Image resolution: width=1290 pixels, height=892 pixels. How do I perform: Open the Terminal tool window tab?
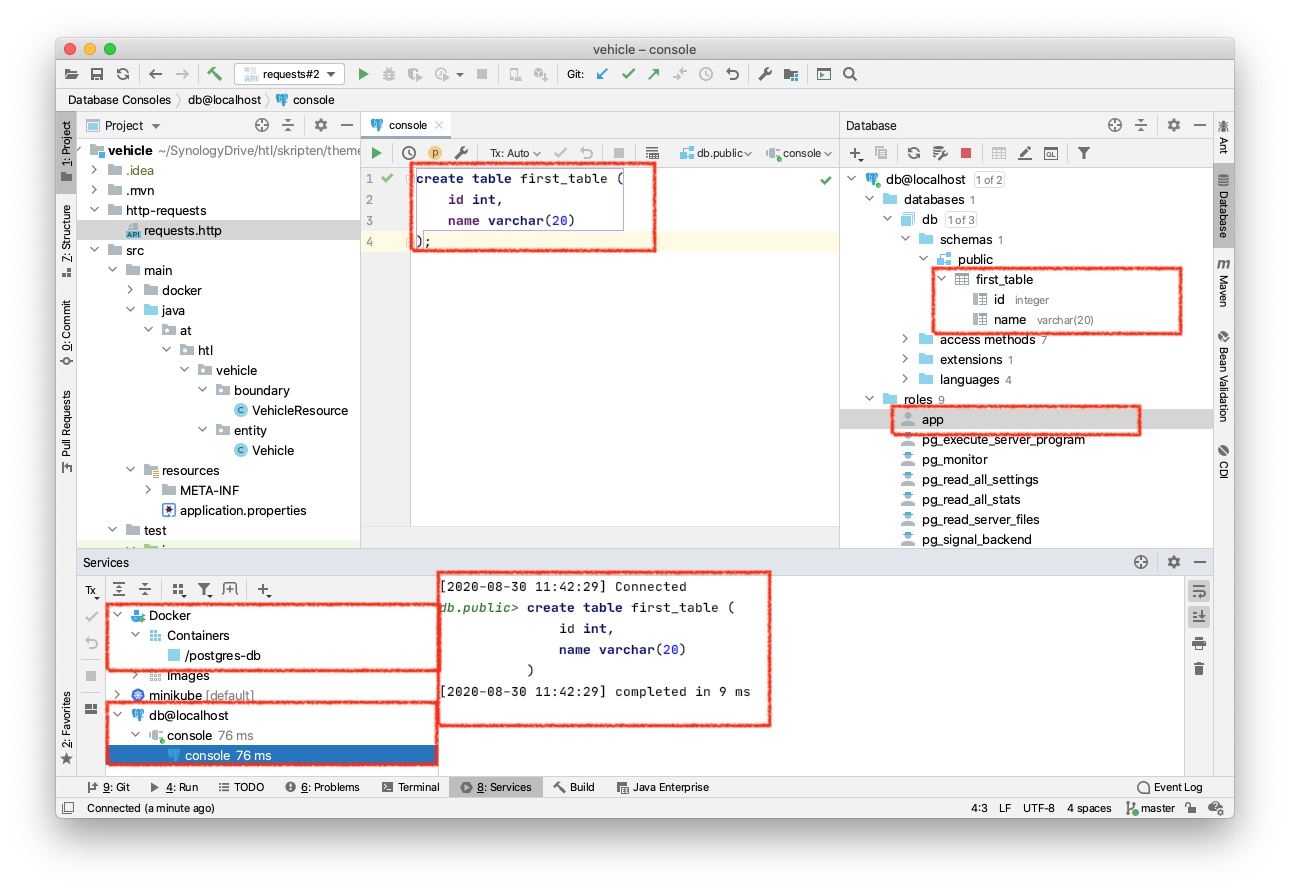(411, 787)
